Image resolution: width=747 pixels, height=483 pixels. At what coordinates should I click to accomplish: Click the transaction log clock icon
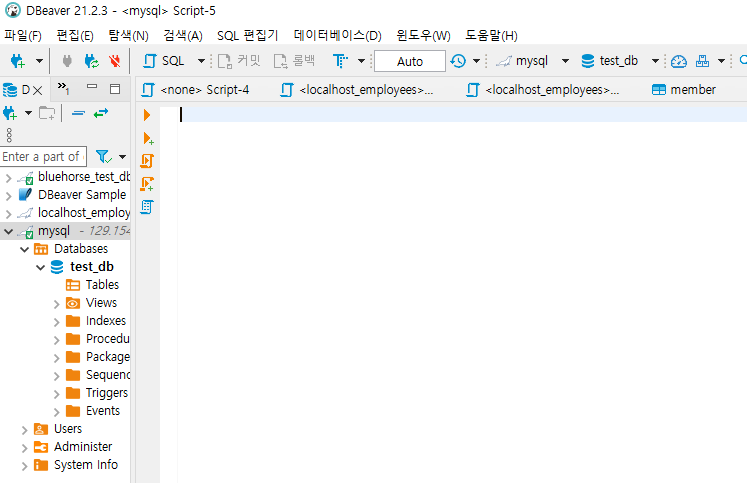(x=458, y=61)
